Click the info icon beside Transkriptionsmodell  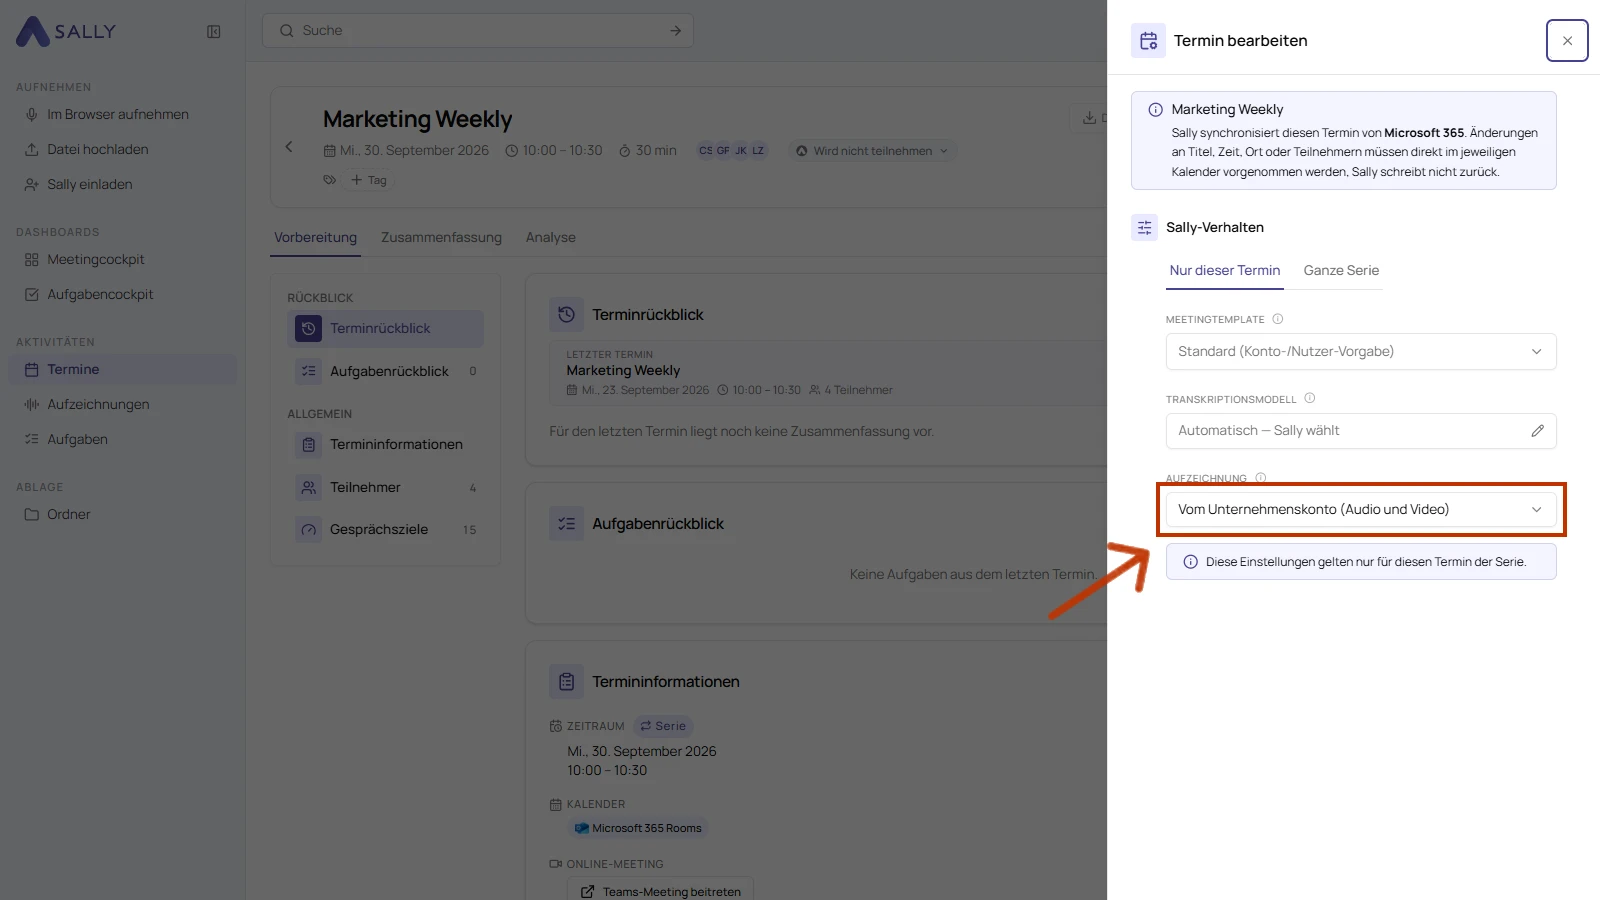pos(1309,398)
